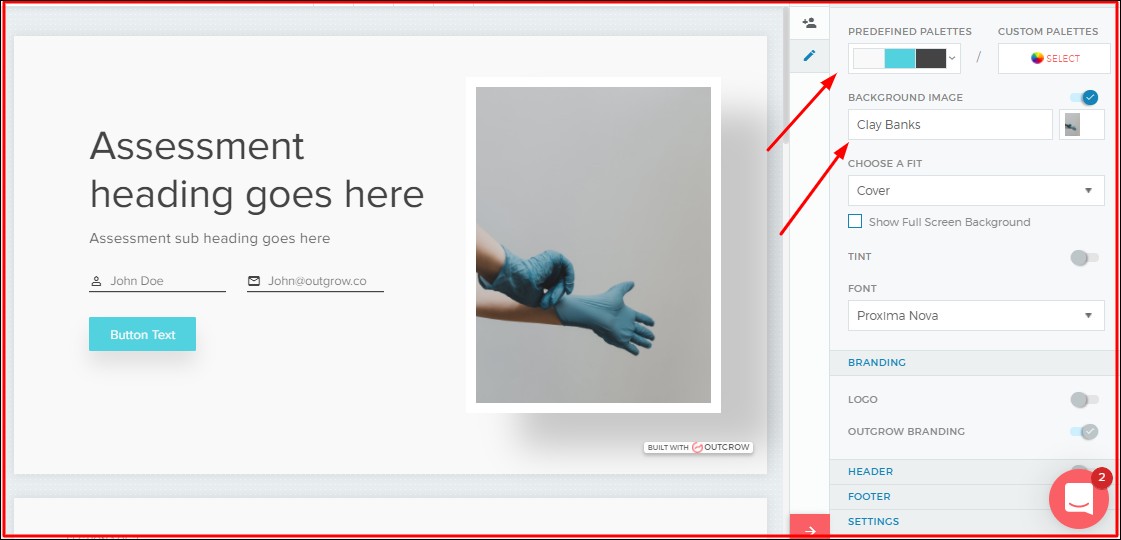This screenshot has height=540, width=1121.
Task: Click the Built With Outgrow badge
Action: pos(698,447)
